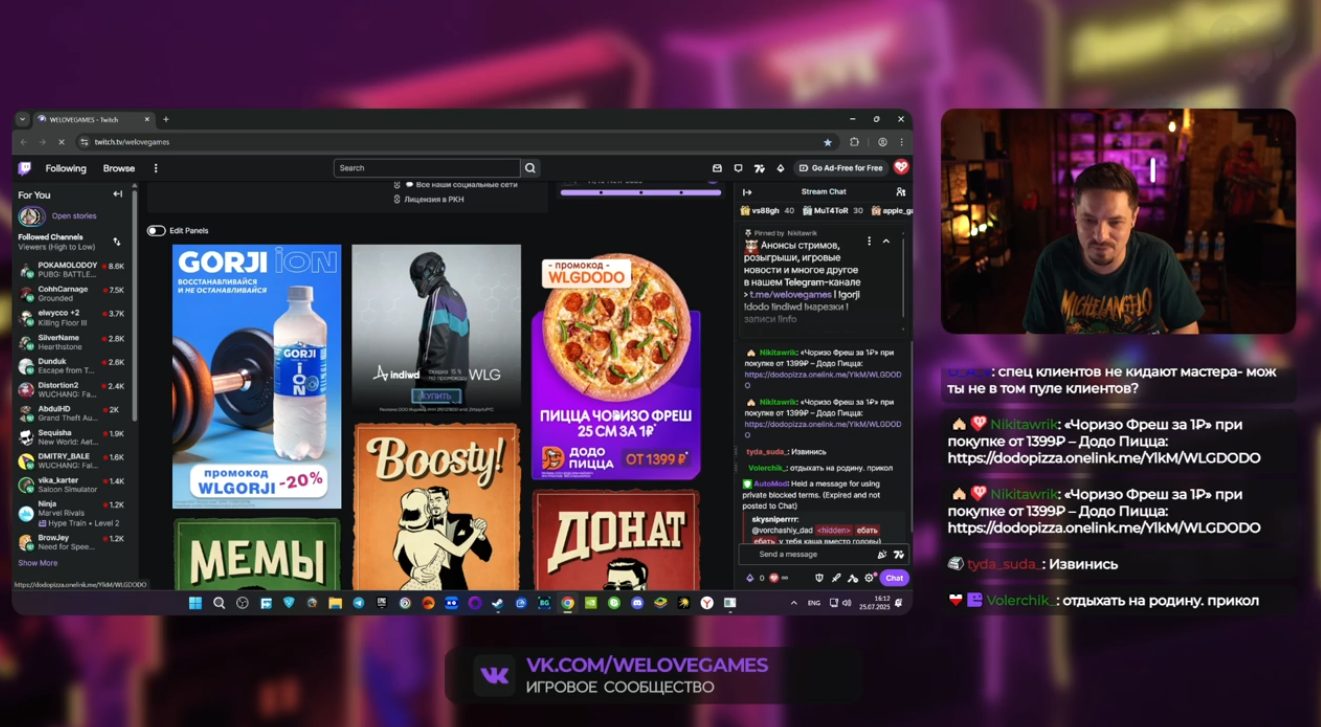This screenshot has height=727, width=1321.
Task: Open moderator shield icon below chat input
Action: pyautogui.click(x=819, y=578)
